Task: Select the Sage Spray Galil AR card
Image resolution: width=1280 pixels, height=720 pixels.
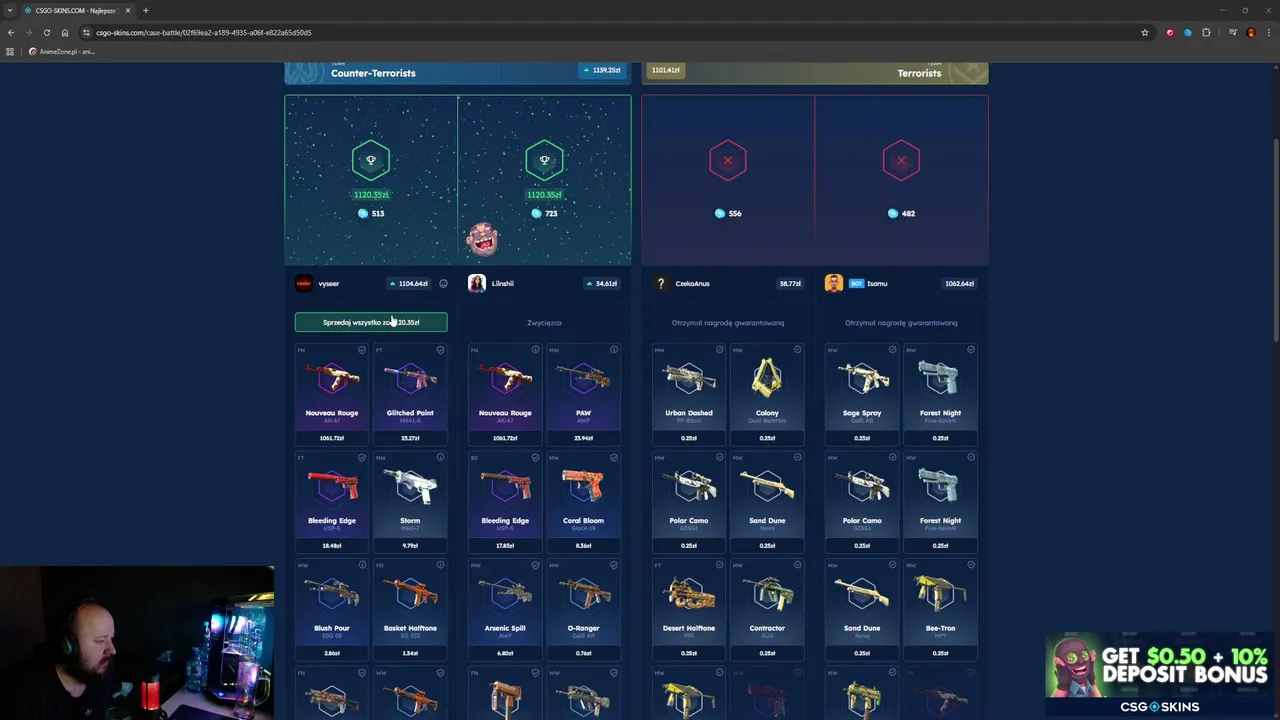Action: [x=862, y=394]
